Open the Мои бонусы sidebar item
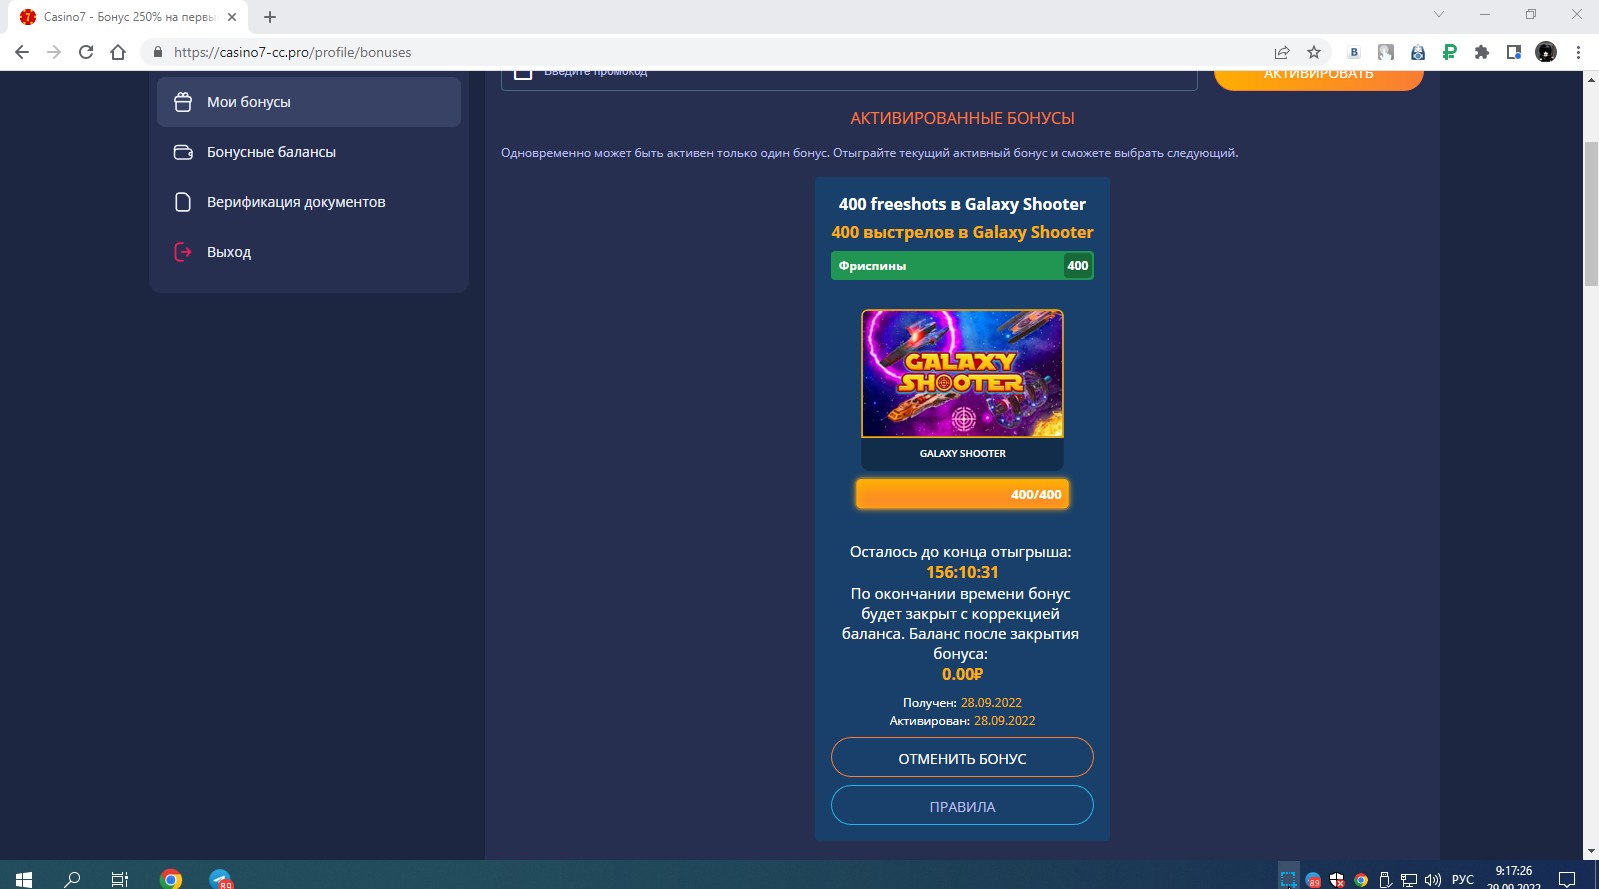The image size is (1599, 889). 308,102
